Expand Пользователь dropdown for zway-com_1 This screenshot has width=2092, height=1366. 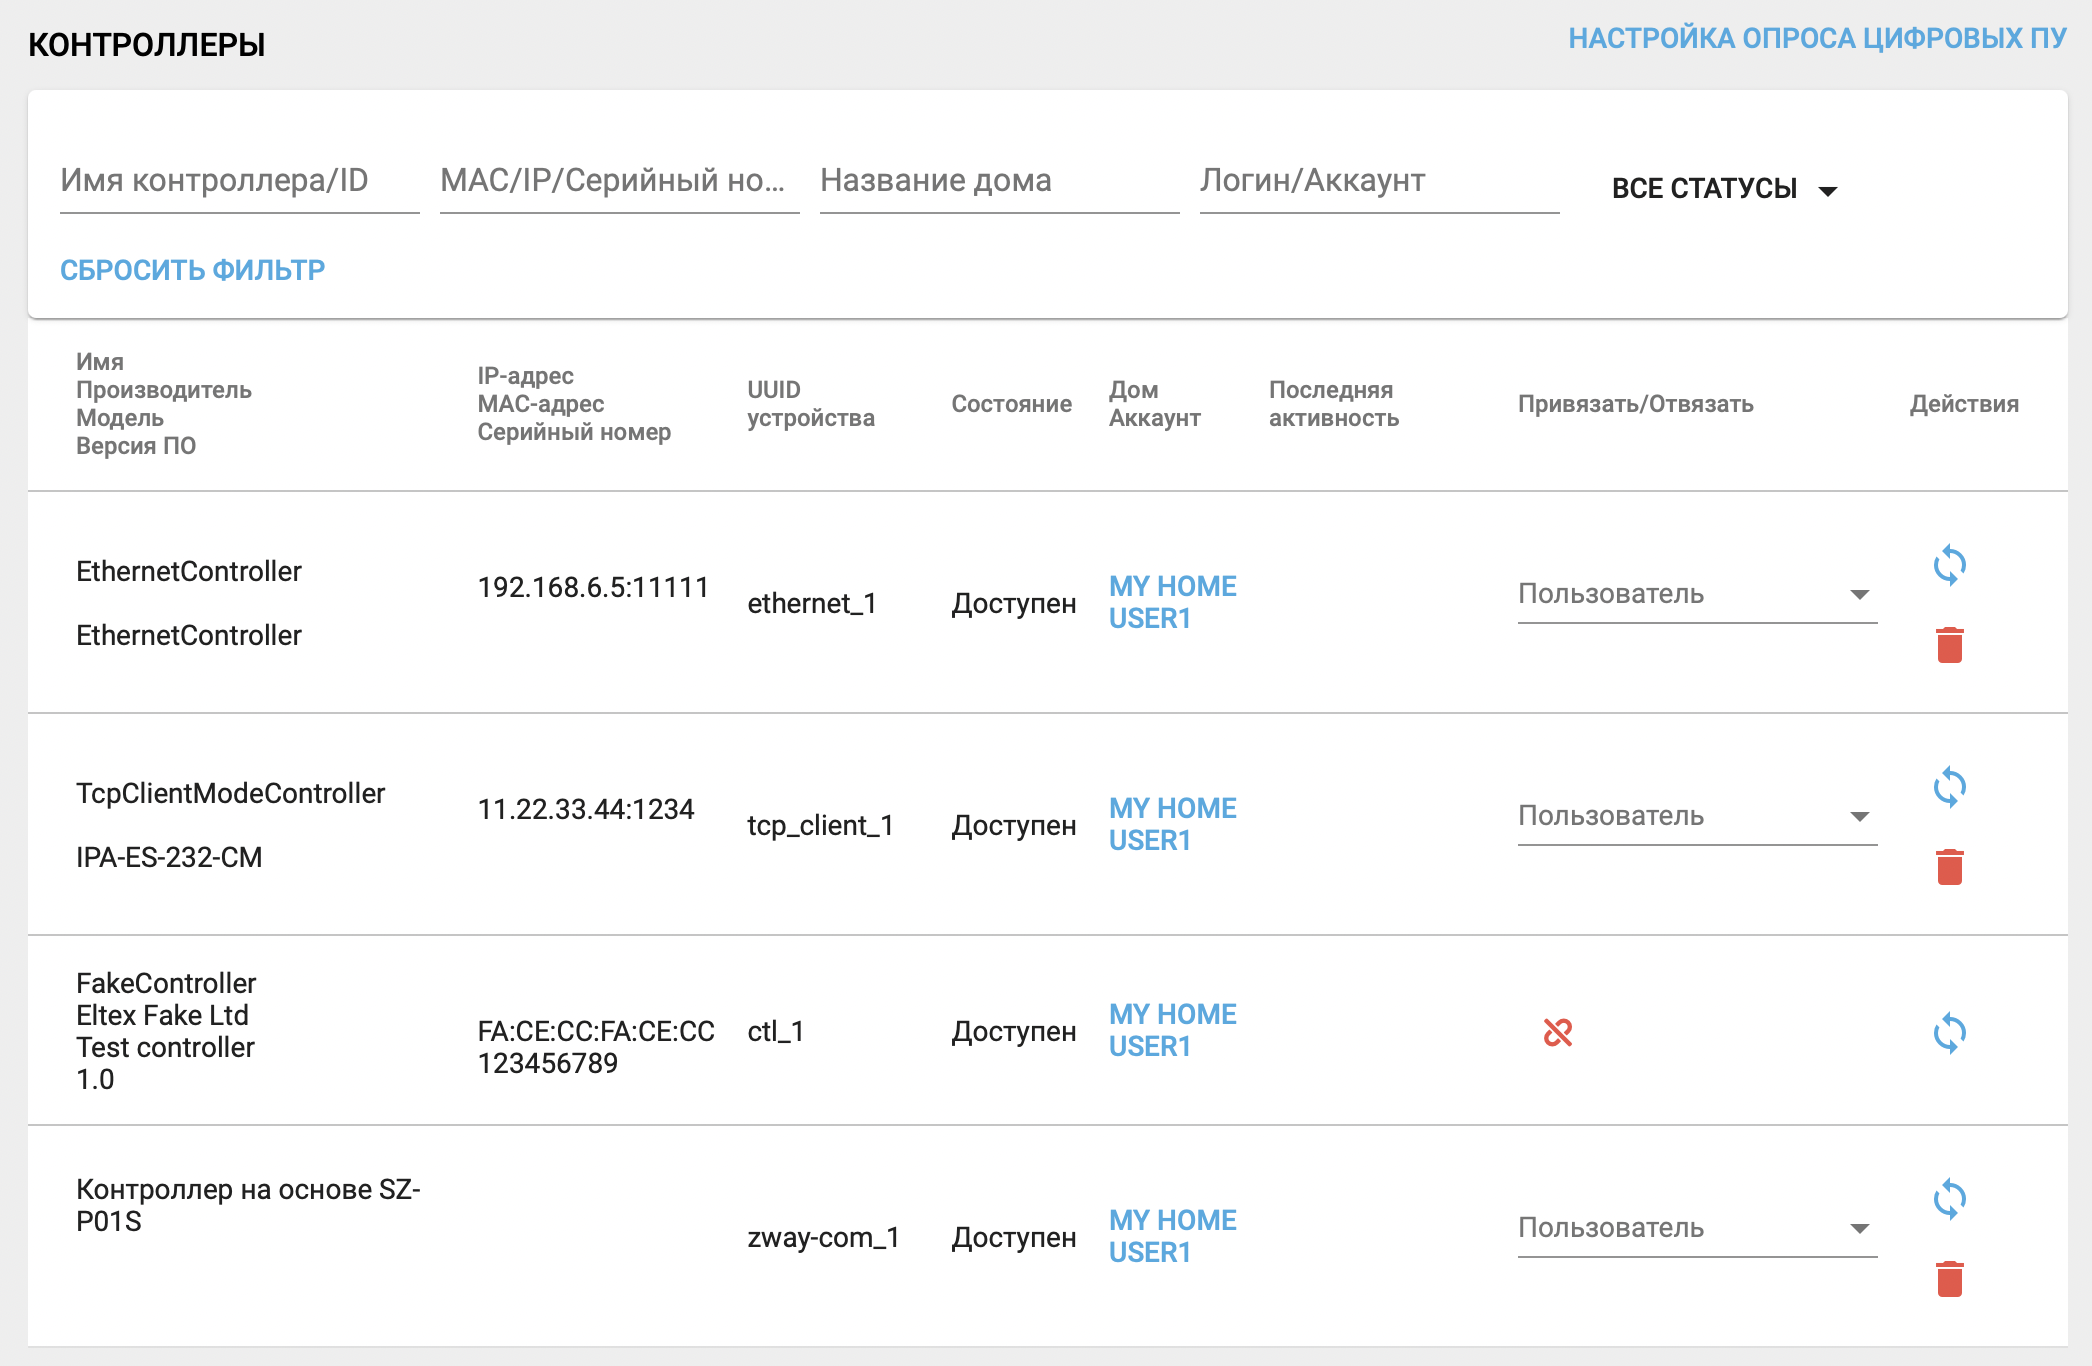tap(1696, 1228)
